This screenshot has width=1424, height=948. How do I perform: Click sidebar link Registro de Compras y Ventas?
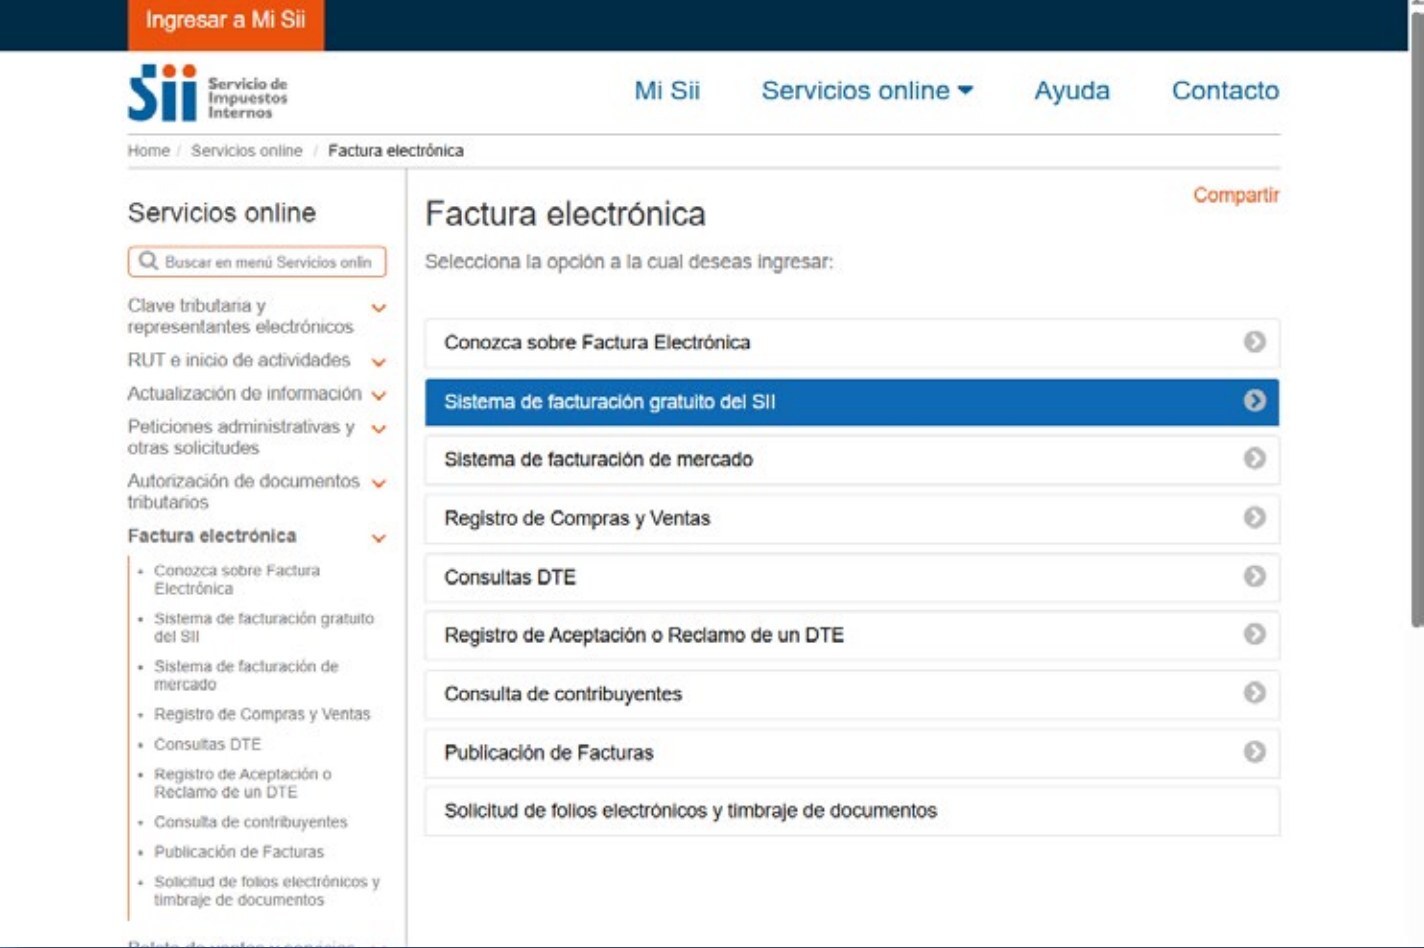pos(262,714)
